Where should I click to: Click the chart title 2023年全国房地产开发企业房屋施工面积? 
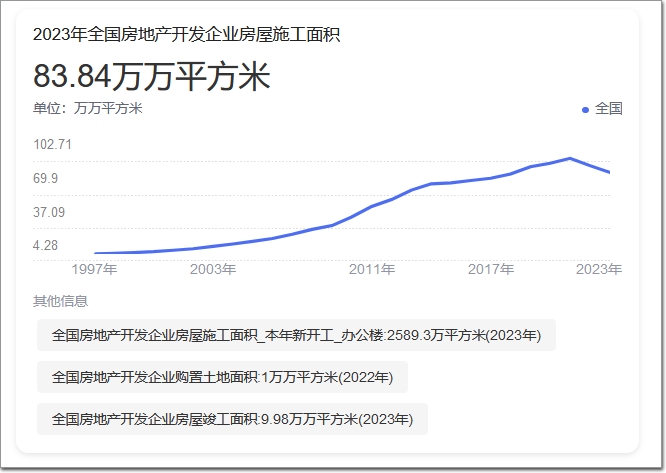coord(186,34)
